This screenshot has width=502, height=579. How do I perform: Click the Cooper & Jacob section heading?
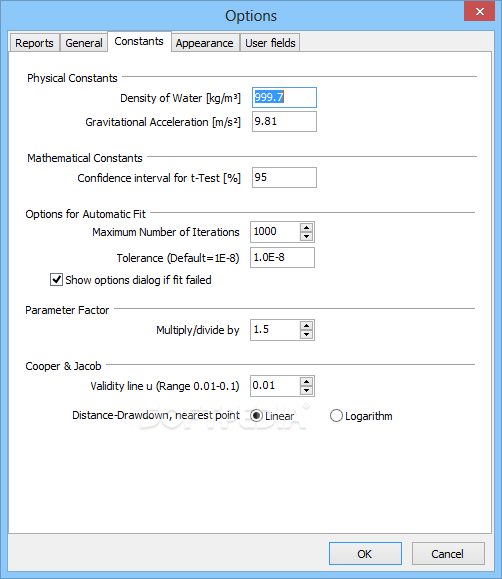click(63, 366)
